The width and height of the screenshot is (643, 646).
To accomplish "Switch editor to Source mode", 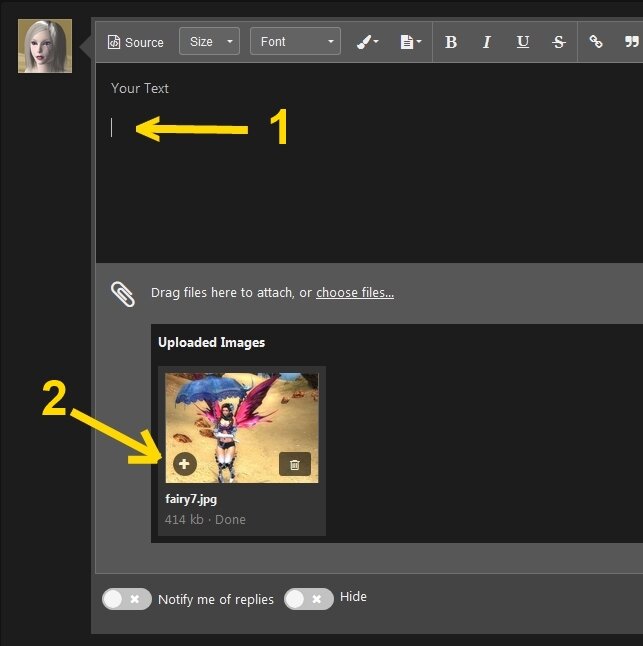I will 136,42.
